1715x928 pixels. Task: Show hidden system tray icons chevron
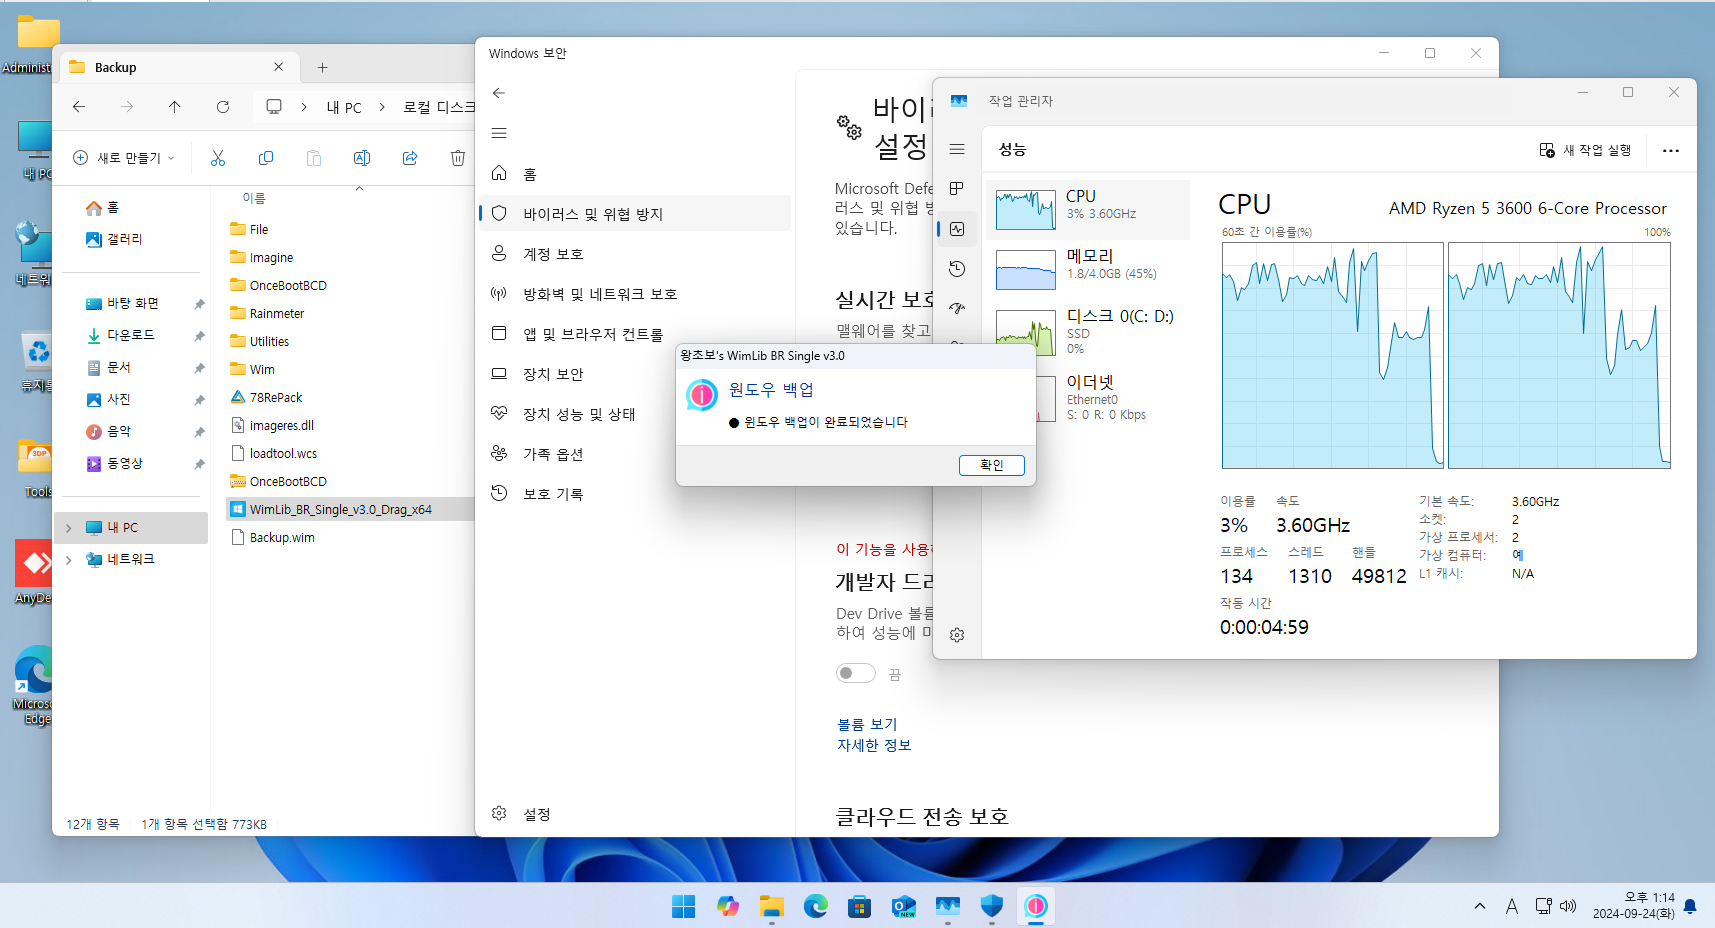coord(1480,906)
